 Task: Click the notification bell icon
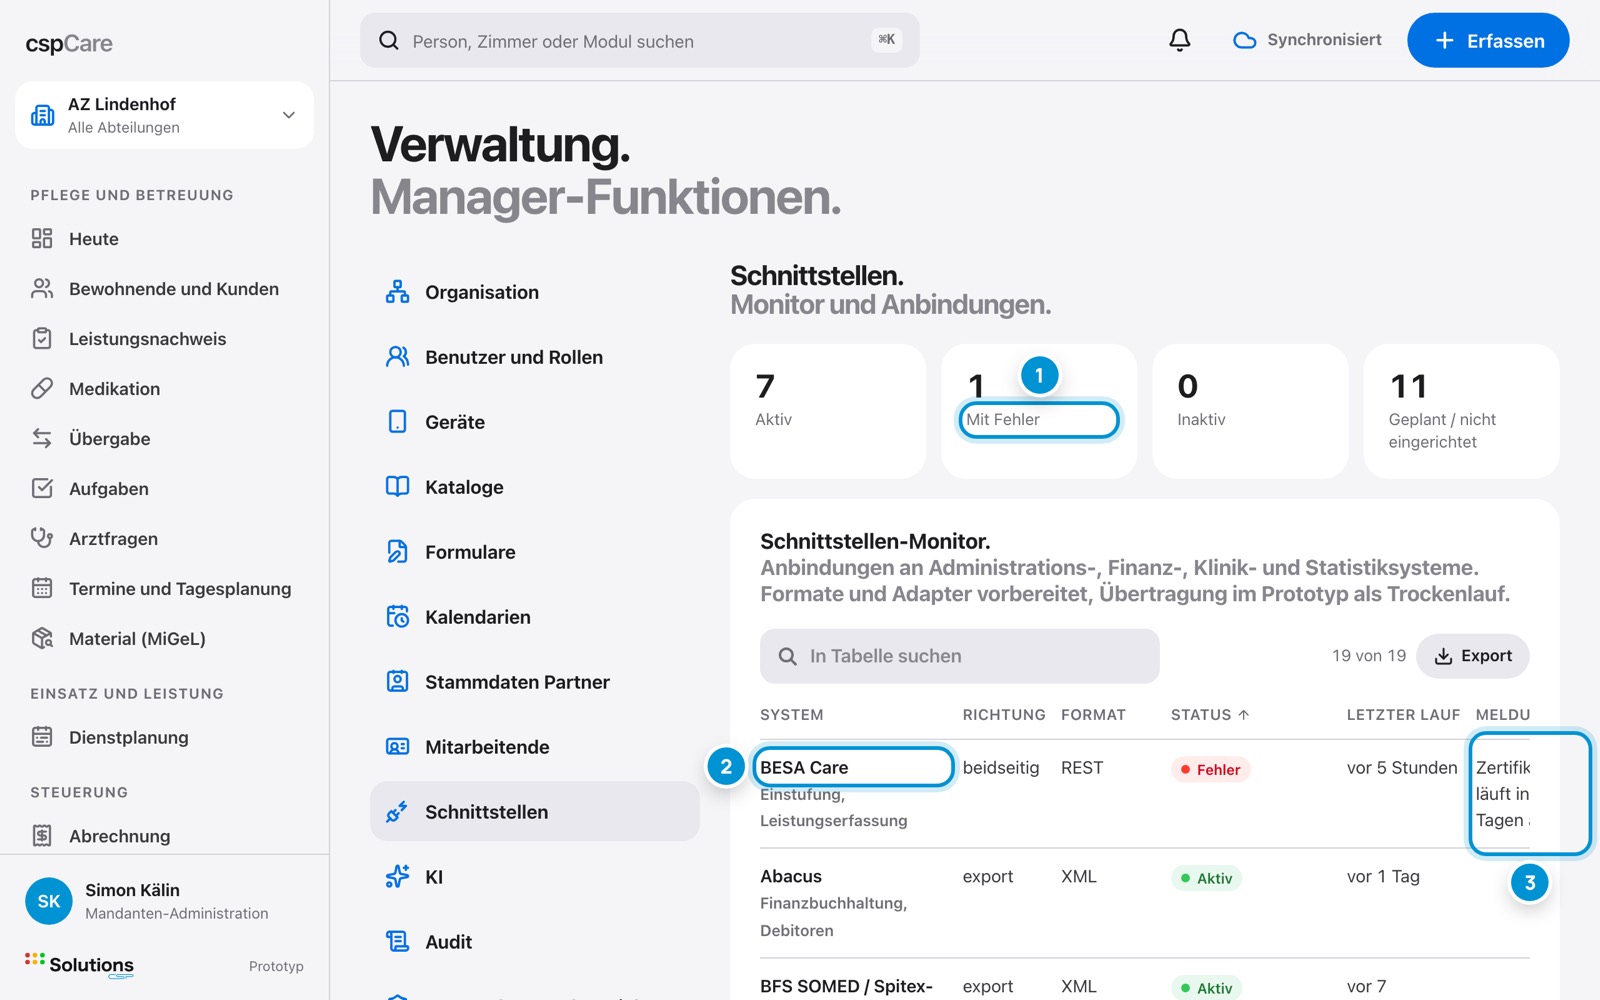[1180, 40]
